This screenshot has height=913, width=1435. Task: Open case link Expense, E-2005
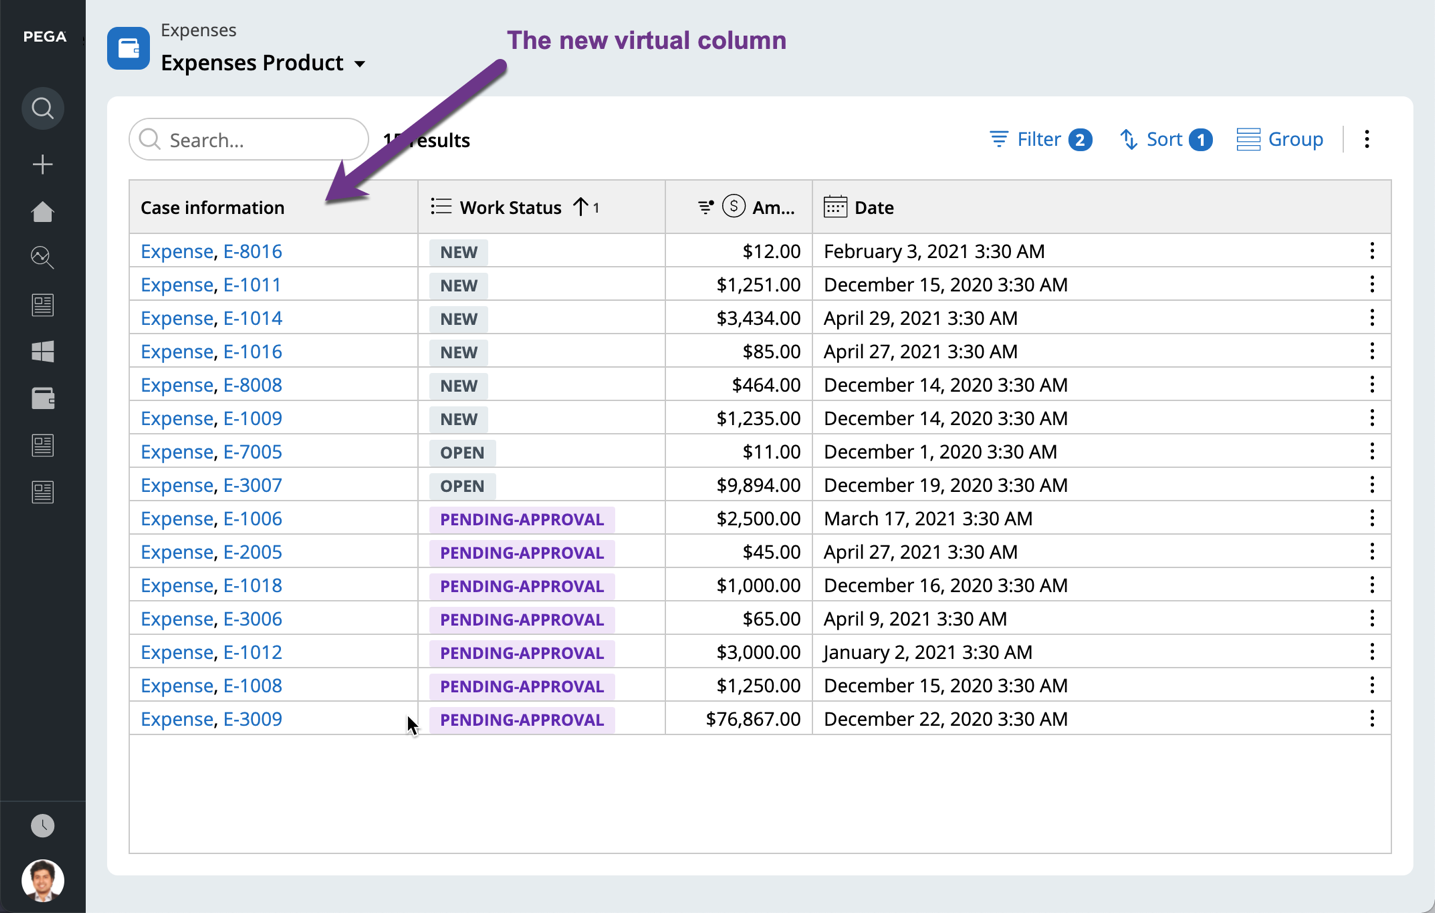pyautogui.click(x=211, y=552)
